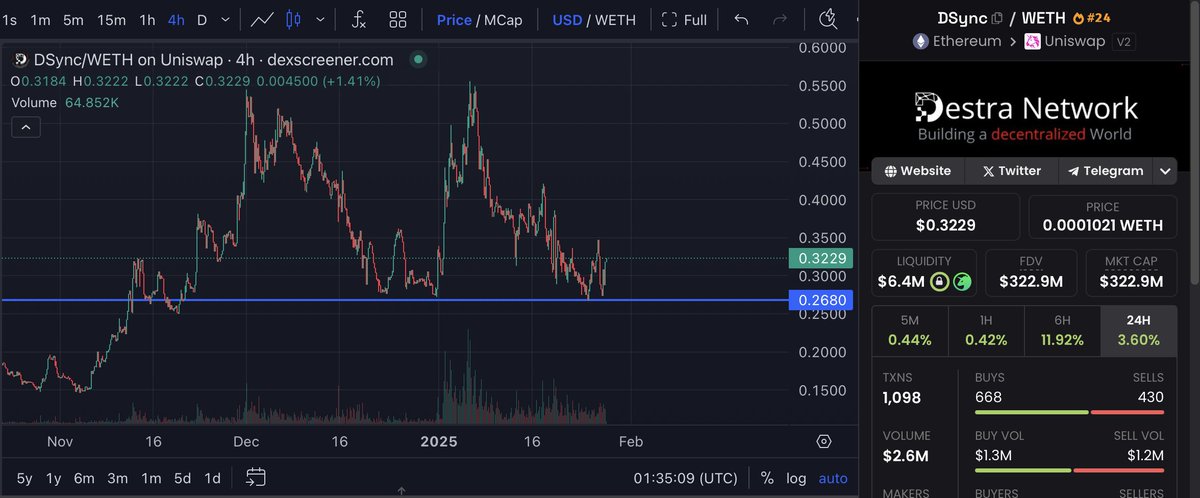The height and width of the screenshot is (498, 1200).
Task: Click the green market status dot
Action: click(x=418, y=59)
